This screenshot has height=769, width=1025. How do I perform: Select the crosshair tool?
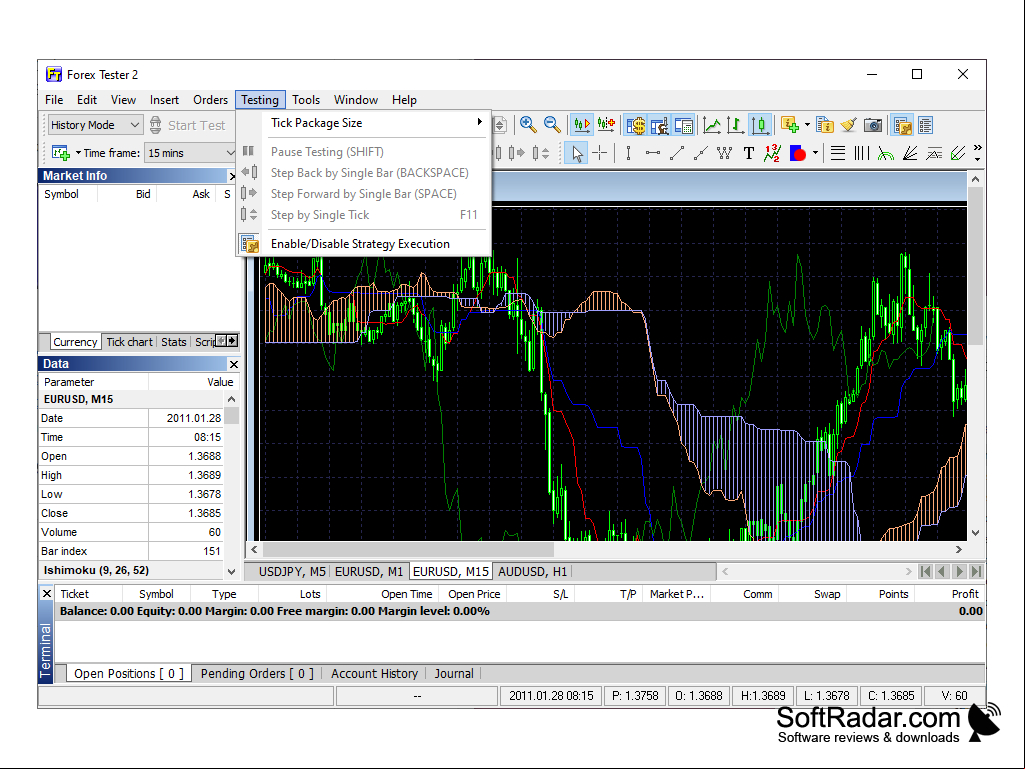point(599,153)
